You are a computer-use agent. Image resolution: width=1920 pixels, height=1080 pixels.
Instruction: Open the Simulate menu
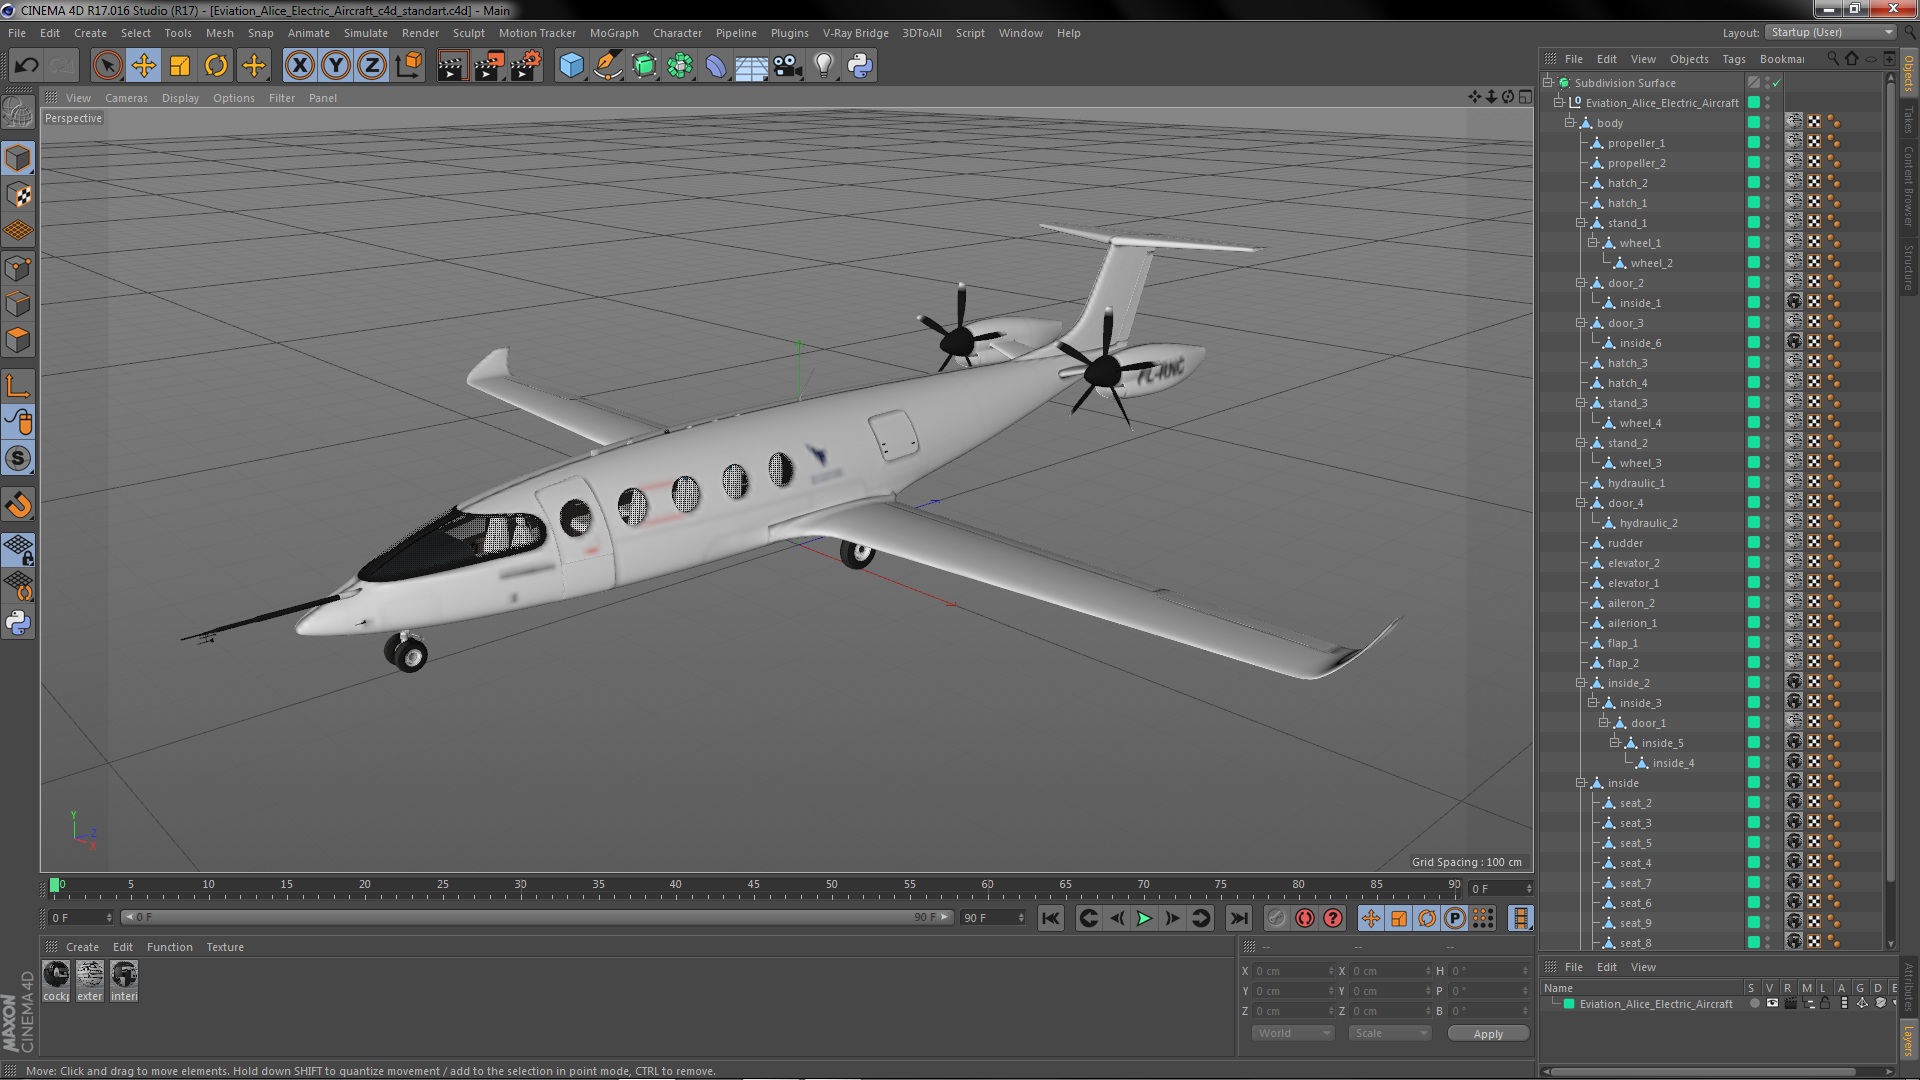pyautogui.click(x=366, y=33)
